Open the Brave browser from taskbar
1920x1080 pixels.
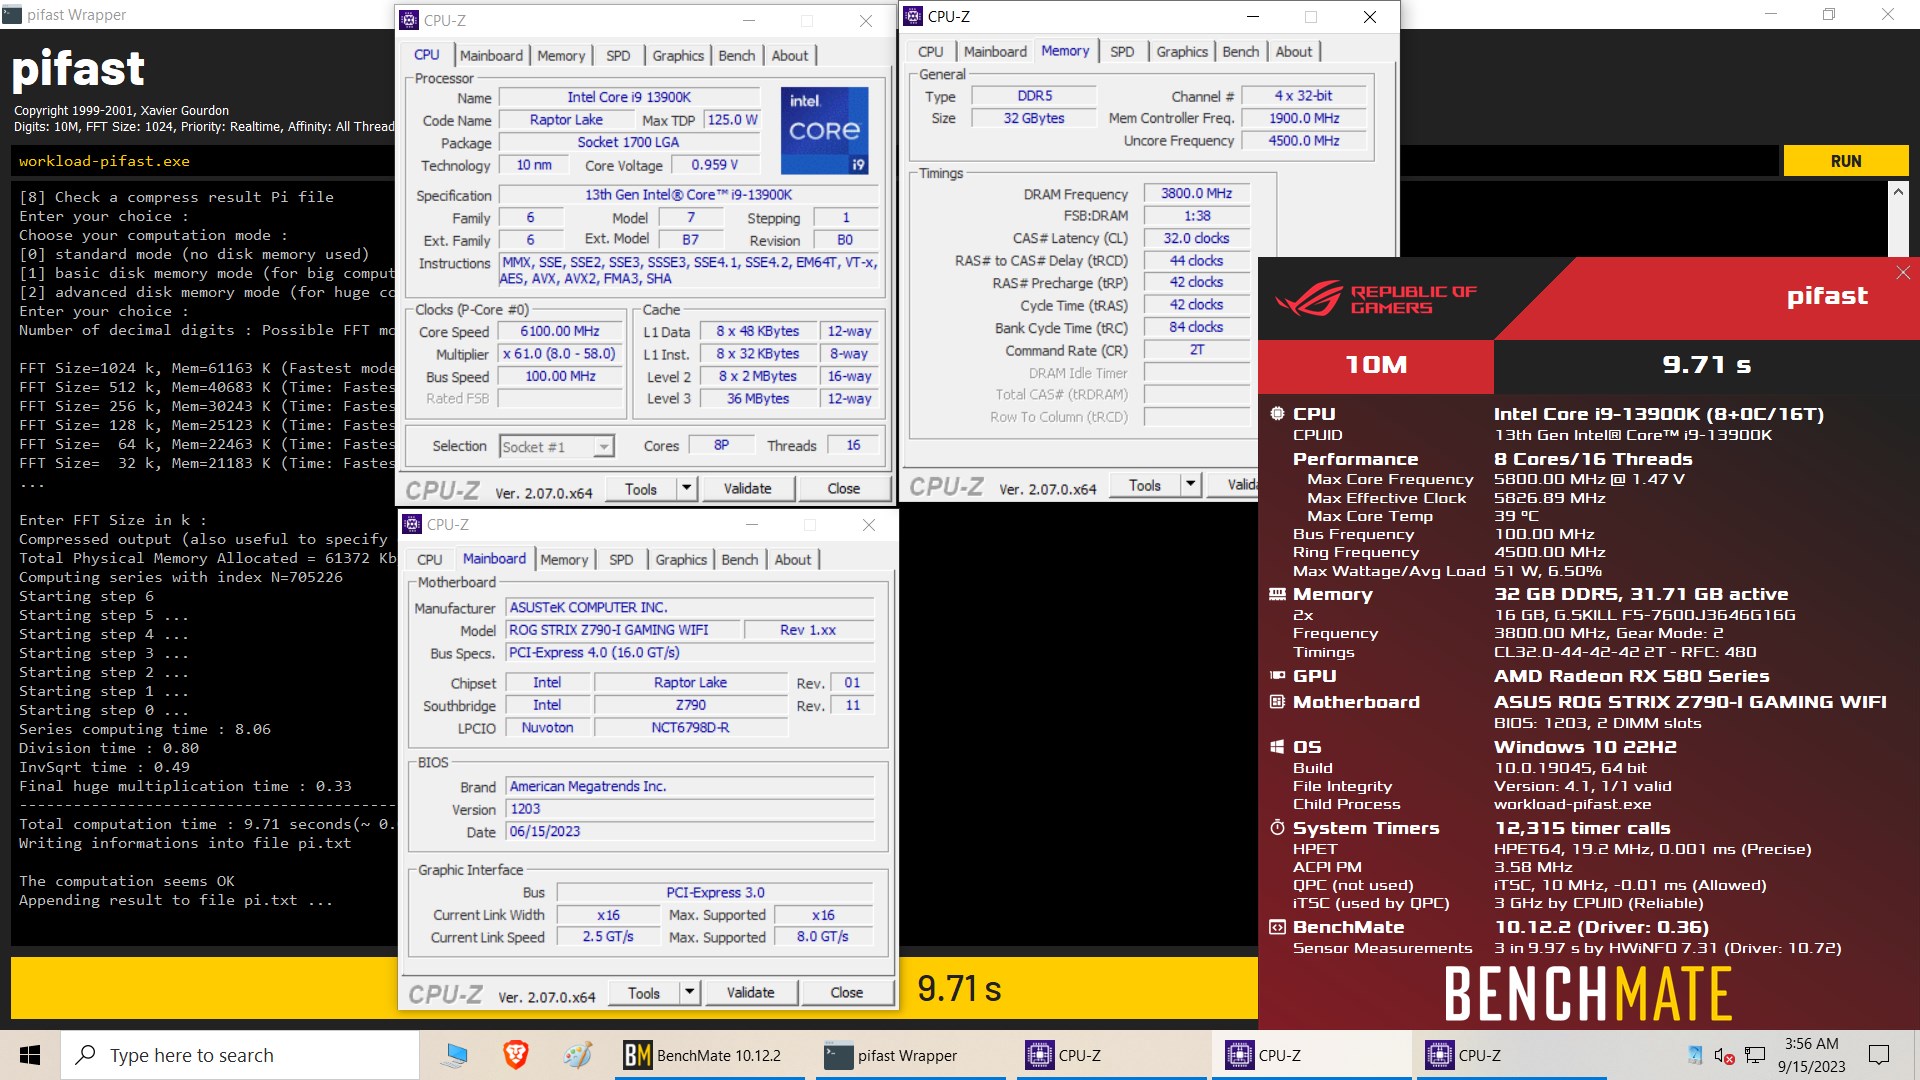(x=515, y=1055)
